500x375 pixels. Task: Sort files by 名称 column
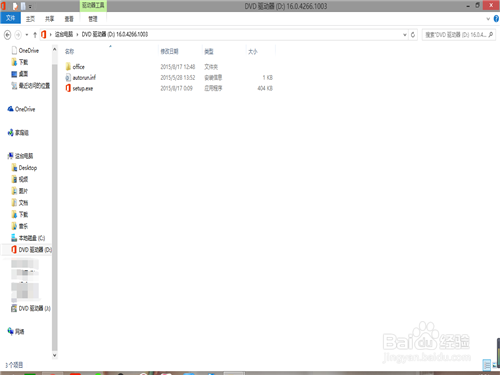coord(70,51)
